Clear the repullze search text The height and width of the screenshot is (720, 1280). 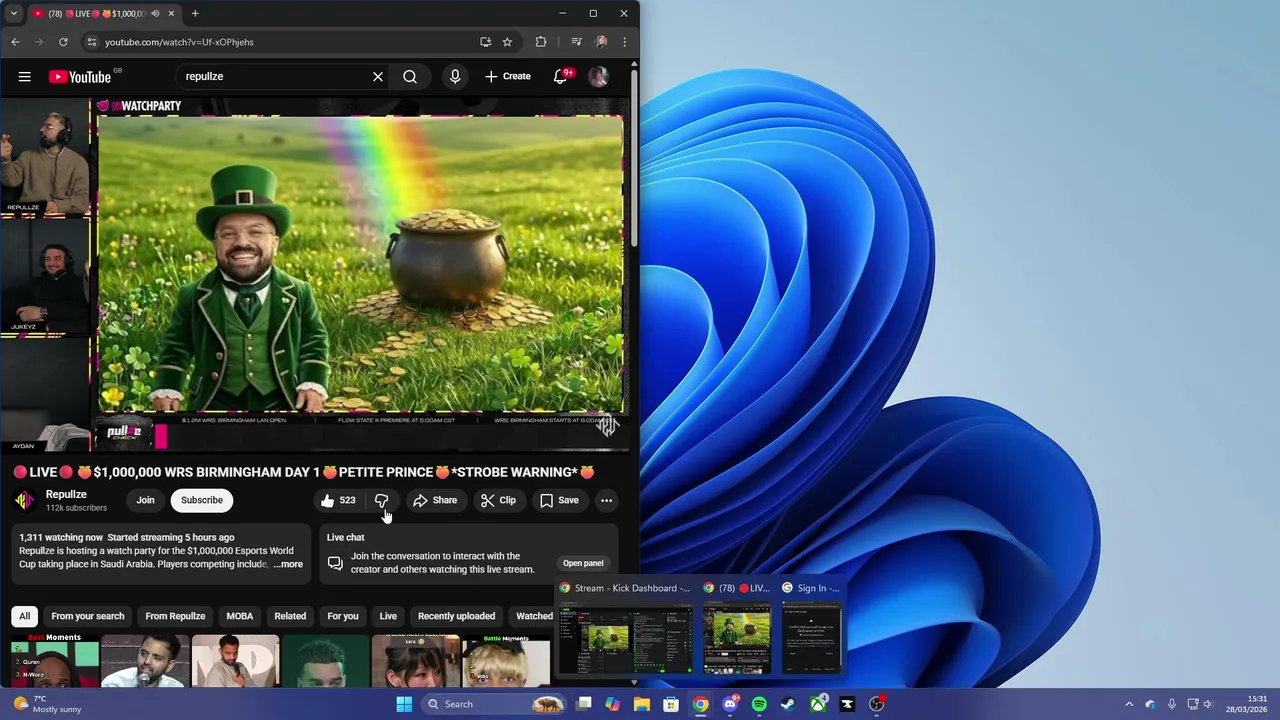[x=378, y=77]
